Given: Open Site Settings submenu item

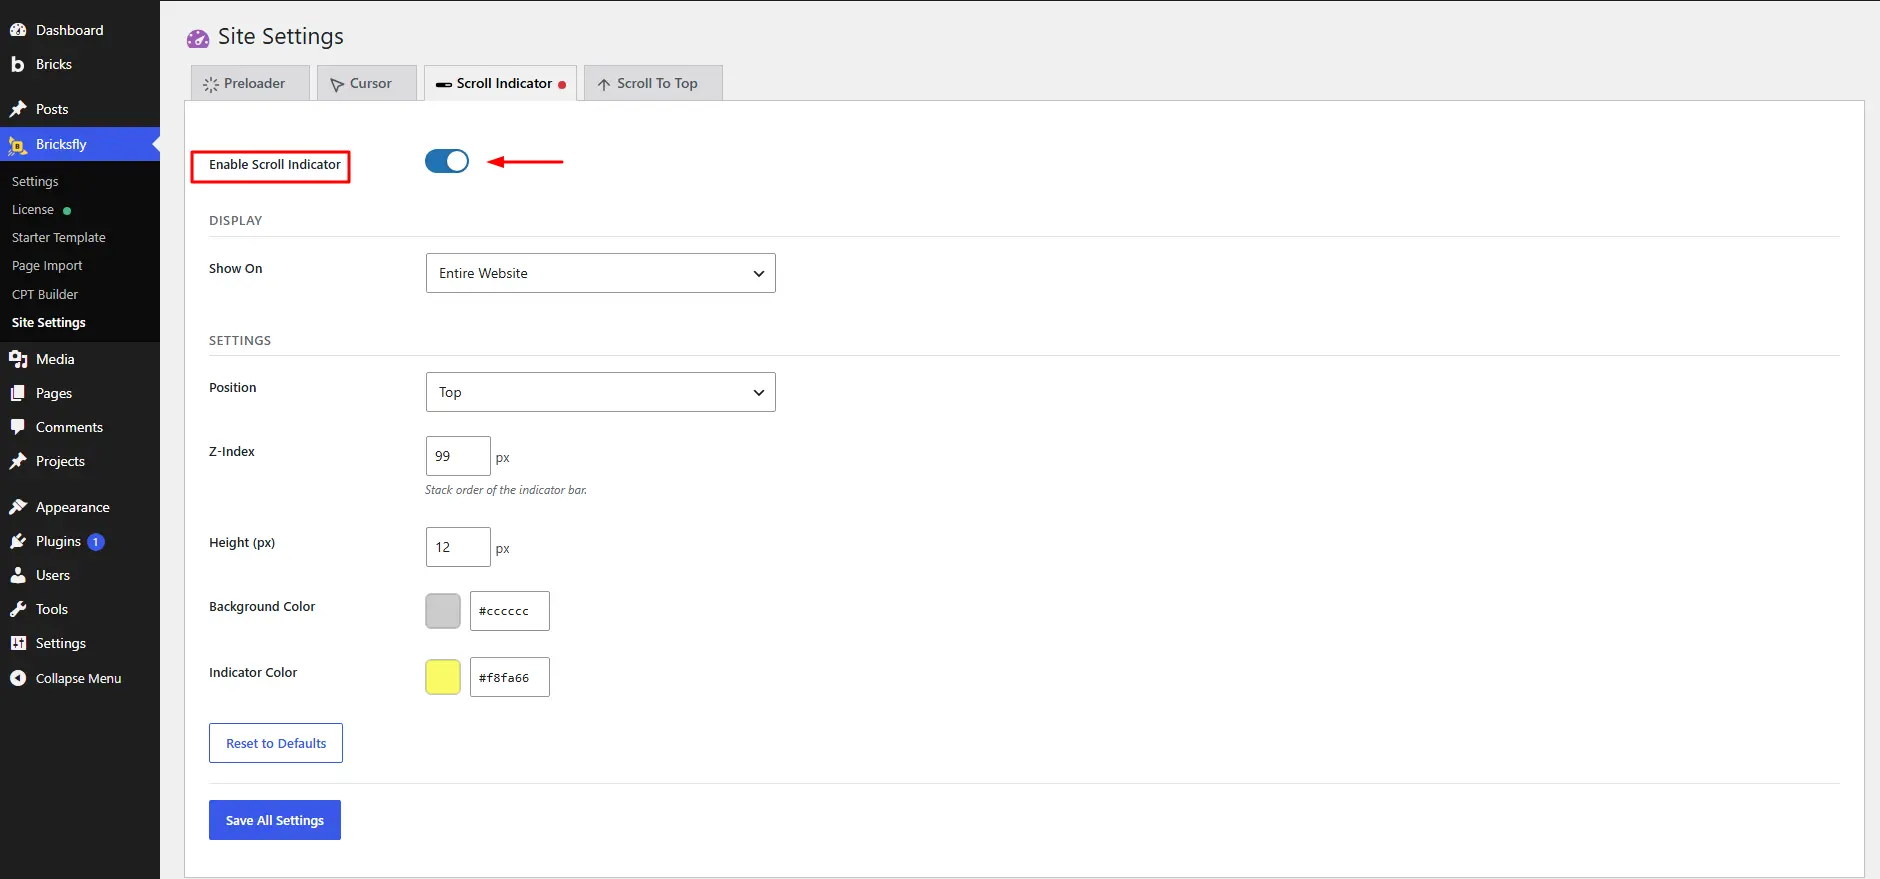Looking at the screenshot, I should coord(49,322).
